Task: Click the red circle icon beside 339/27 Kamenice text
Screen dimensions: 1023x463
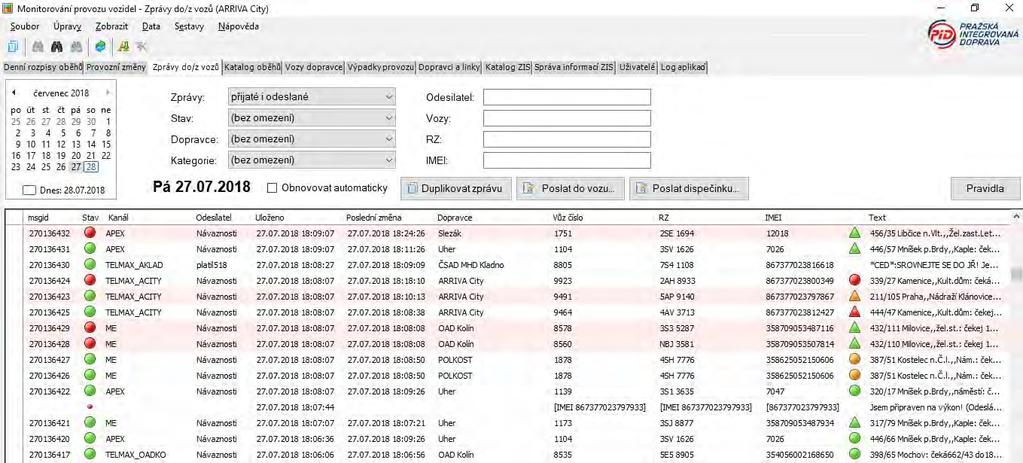Action: tap(855, 280)
